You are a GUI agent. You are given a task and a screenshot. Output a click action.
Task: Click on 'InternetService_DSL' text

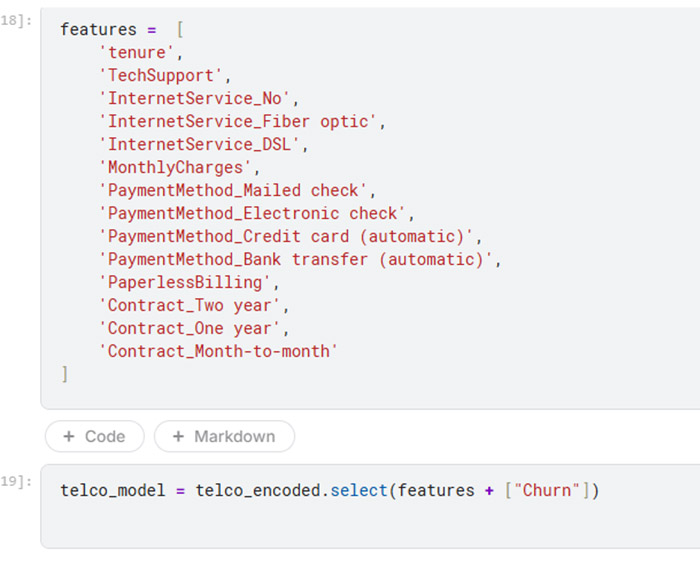[x=201, y=144]
